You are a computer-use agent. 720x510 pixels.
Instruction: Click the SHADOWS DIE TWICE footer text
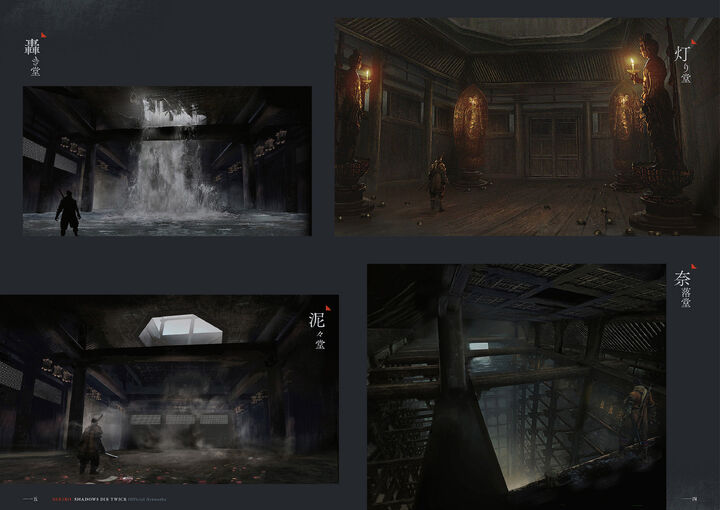pyautogui.click(x=101, y=499)
